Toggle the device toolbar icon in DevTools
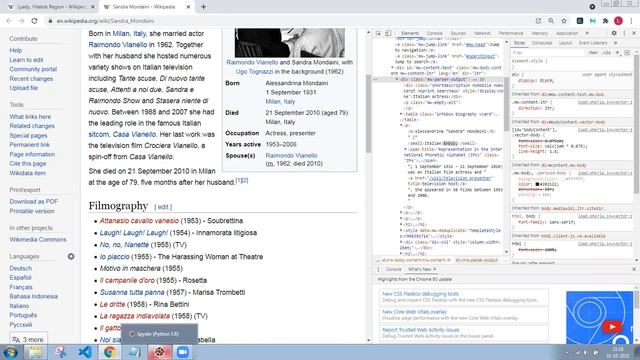 pos(388,33)
